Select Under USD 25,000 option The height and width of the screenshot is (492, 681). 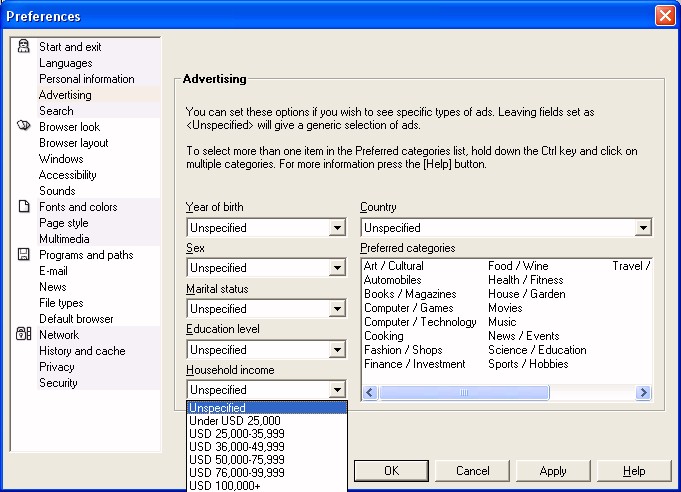tap(235, 421)
